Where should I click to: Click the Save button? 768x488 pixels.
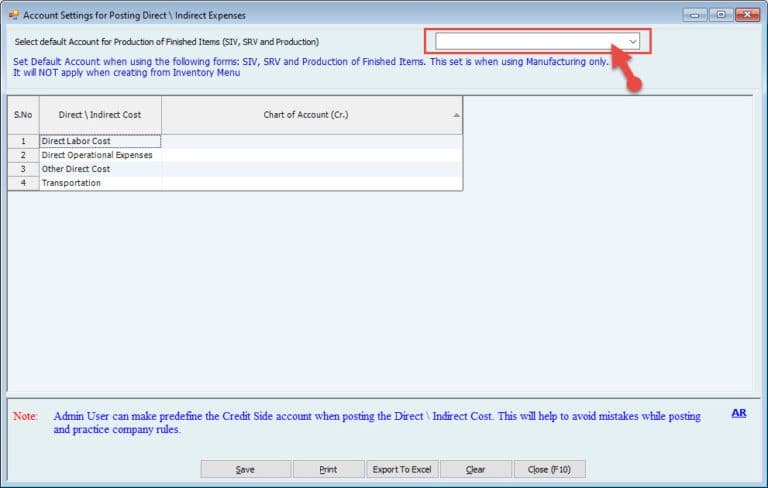pyautogui.click(x=245, y=469)
